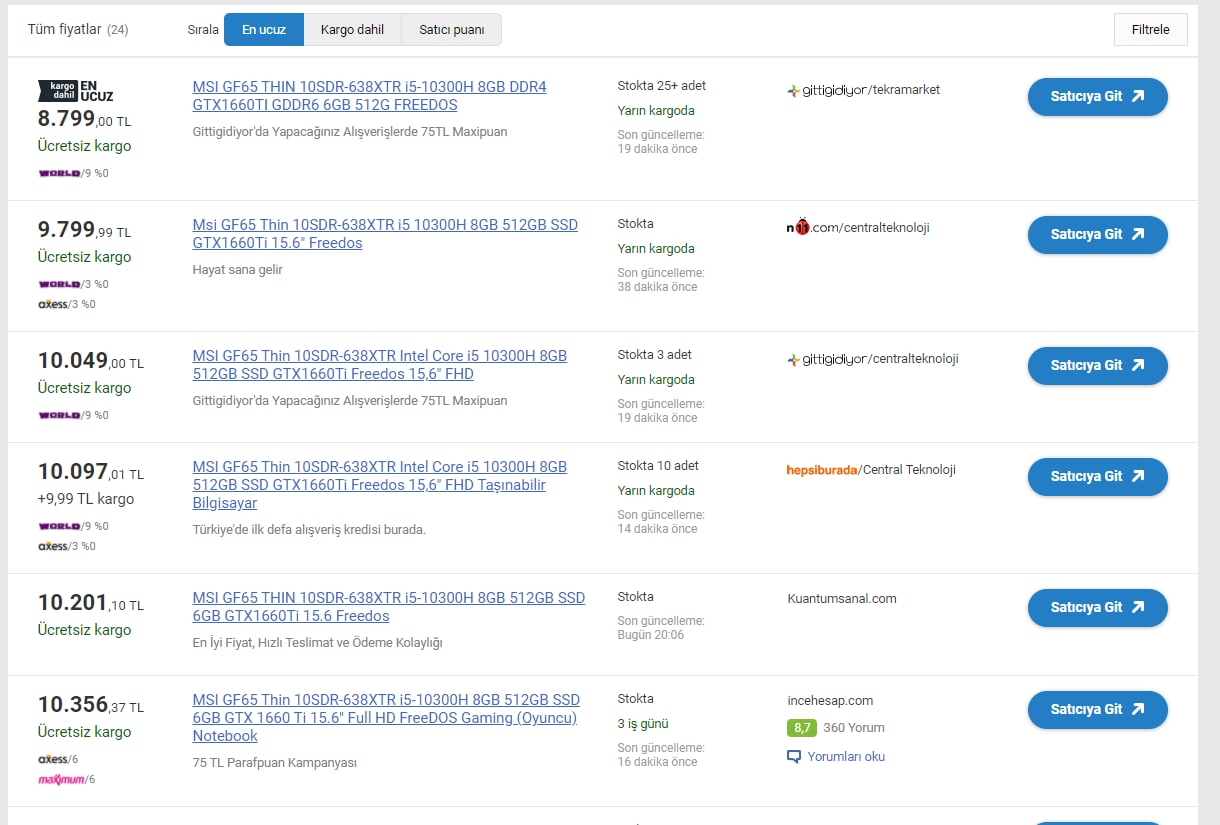Click the speech bubble reviews icon
The width and height of the screenshot is (1220, 825).
coord(794,757)
